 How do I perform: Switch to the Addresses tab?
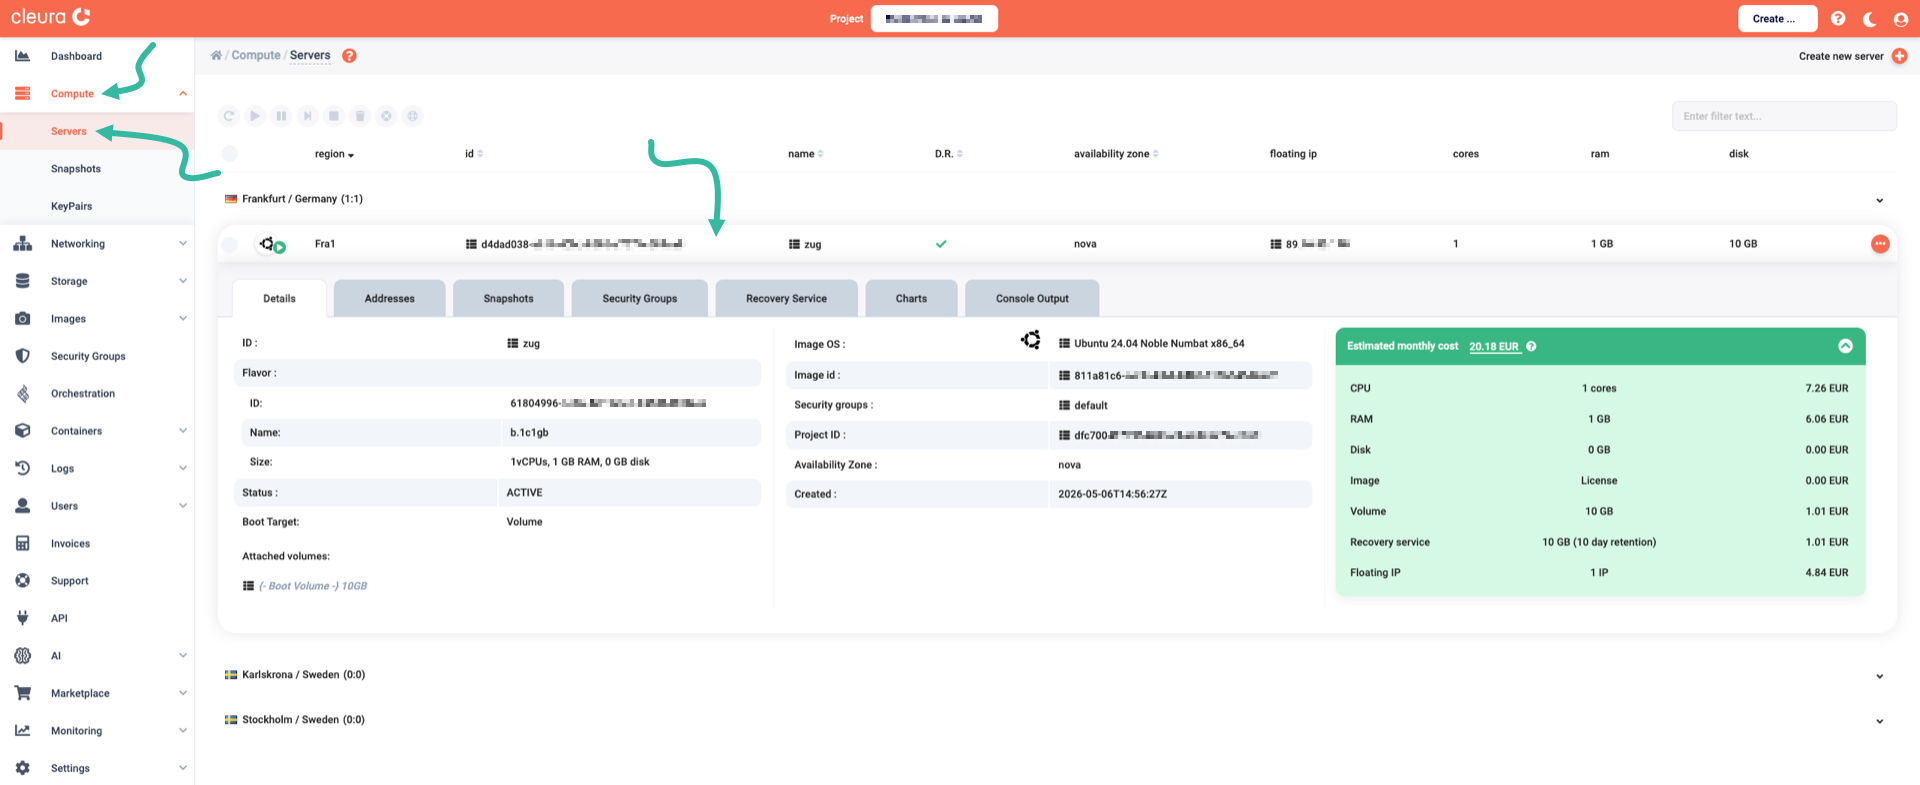click(389, 299)
